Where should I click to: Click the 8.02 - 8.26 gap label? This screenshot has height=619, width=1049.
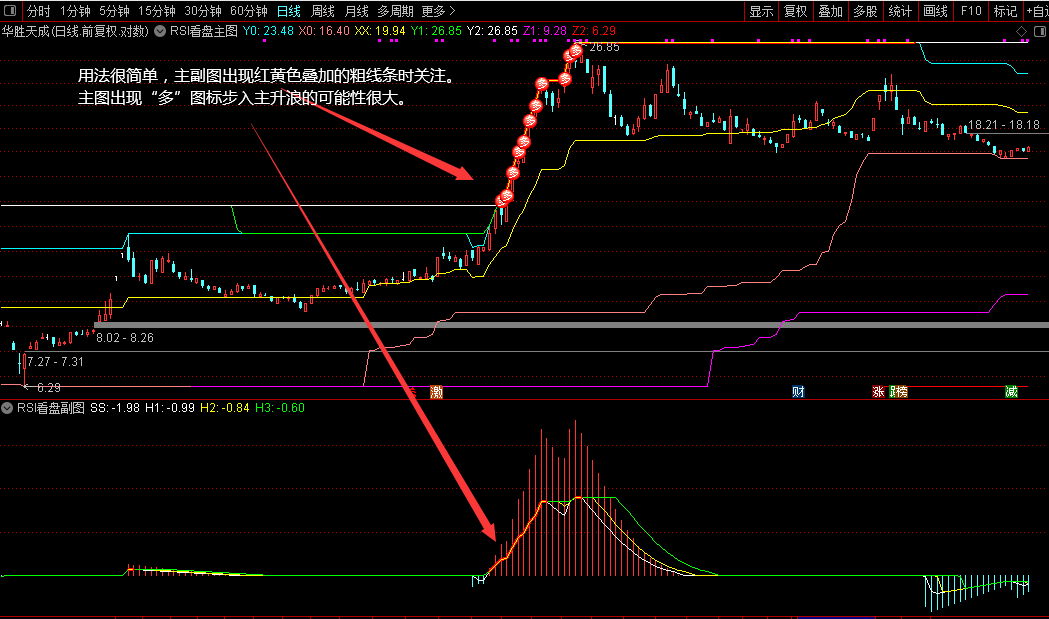coord(125,338)
